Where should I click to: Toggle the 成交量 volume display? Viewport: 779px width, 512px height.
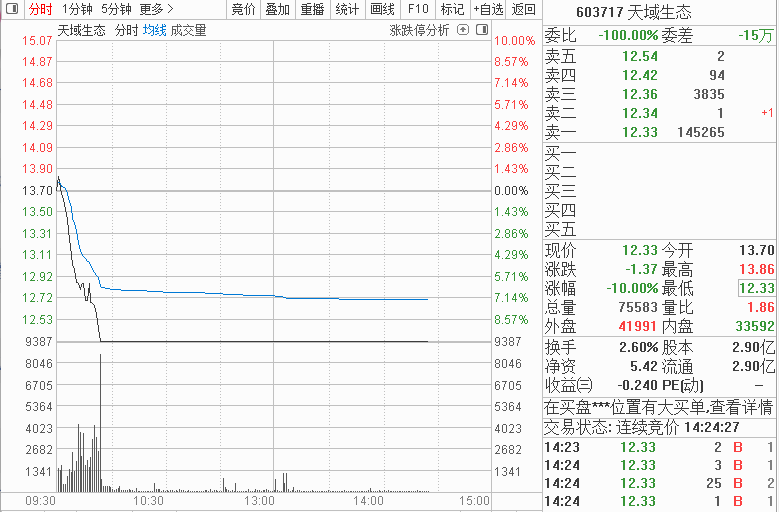[189, 30]
